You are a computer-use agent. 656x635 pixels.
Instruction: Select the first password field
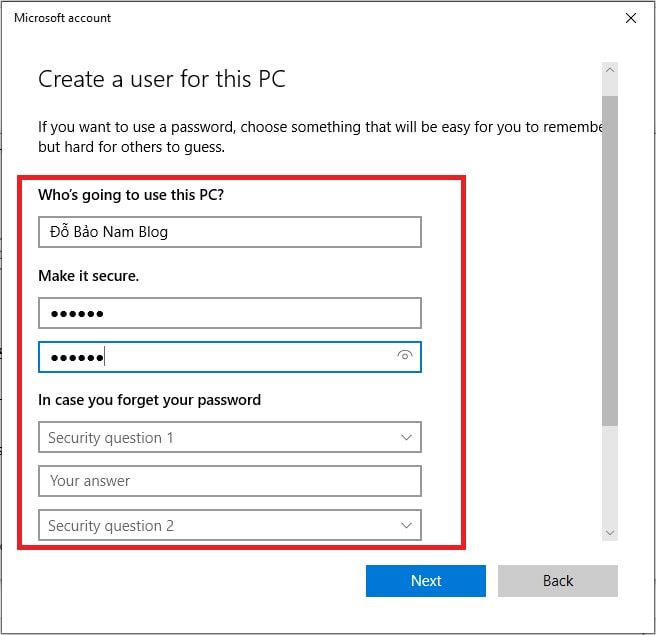coord(230,313)
